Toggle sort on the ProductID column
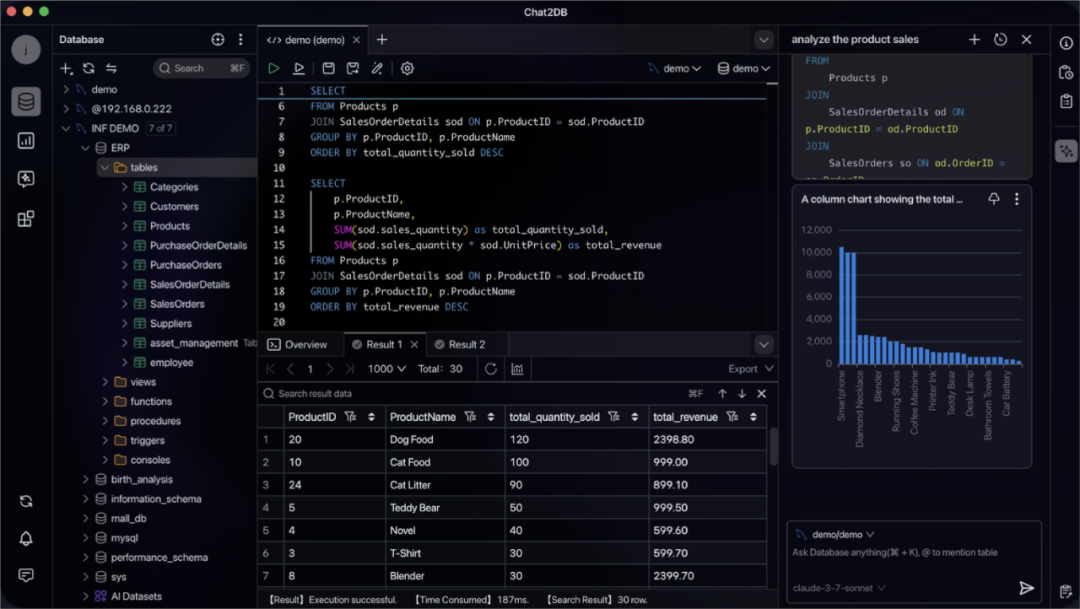This screenshot has width=1080, height=609. 371,417
